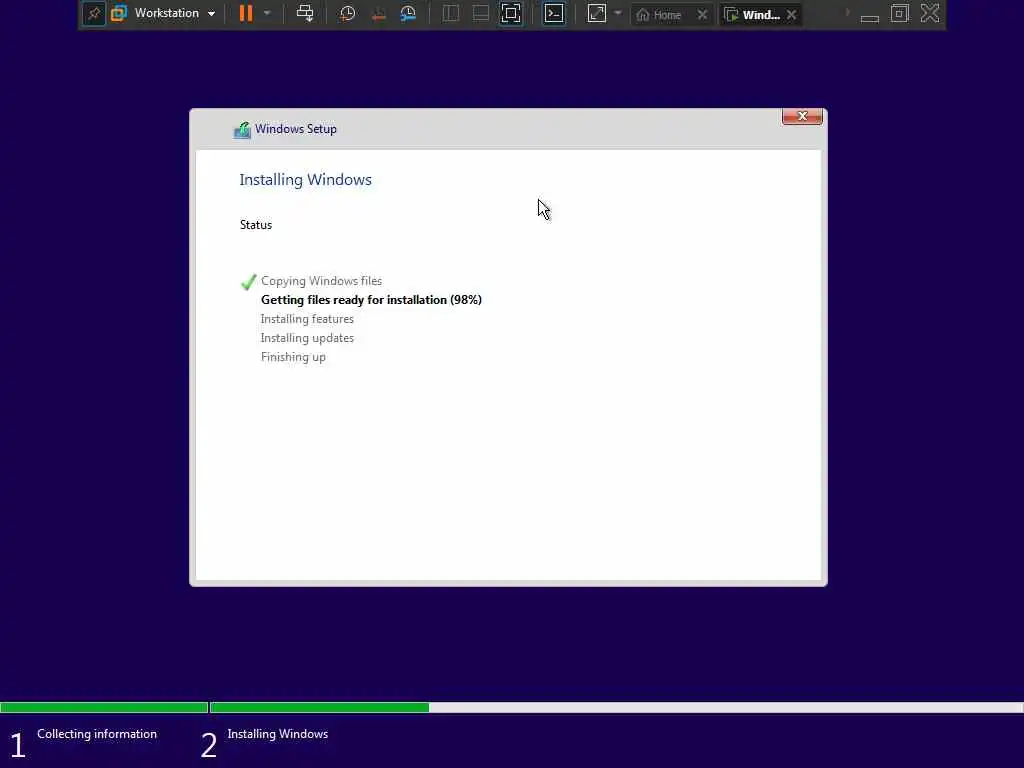Click the 'Installing updates' step
Screen dimensions: 1024x768
(x=307, y=338)
